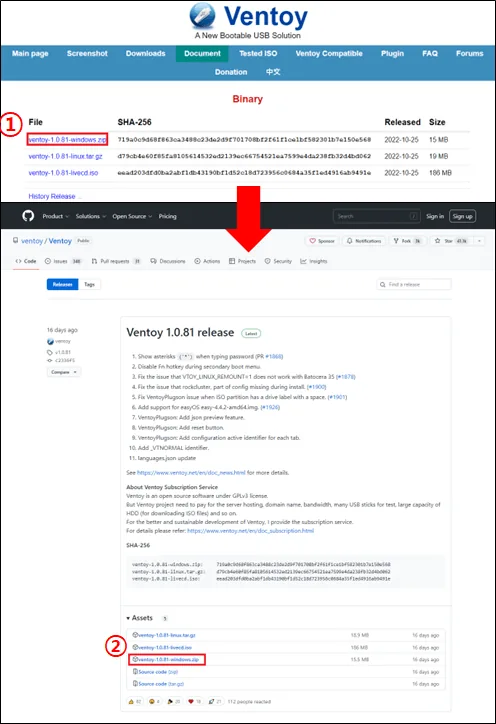Open the doc_subscription.html link
Image resolution: width=496 pixels, height=724 pixels.
click(x=250, y=531)
